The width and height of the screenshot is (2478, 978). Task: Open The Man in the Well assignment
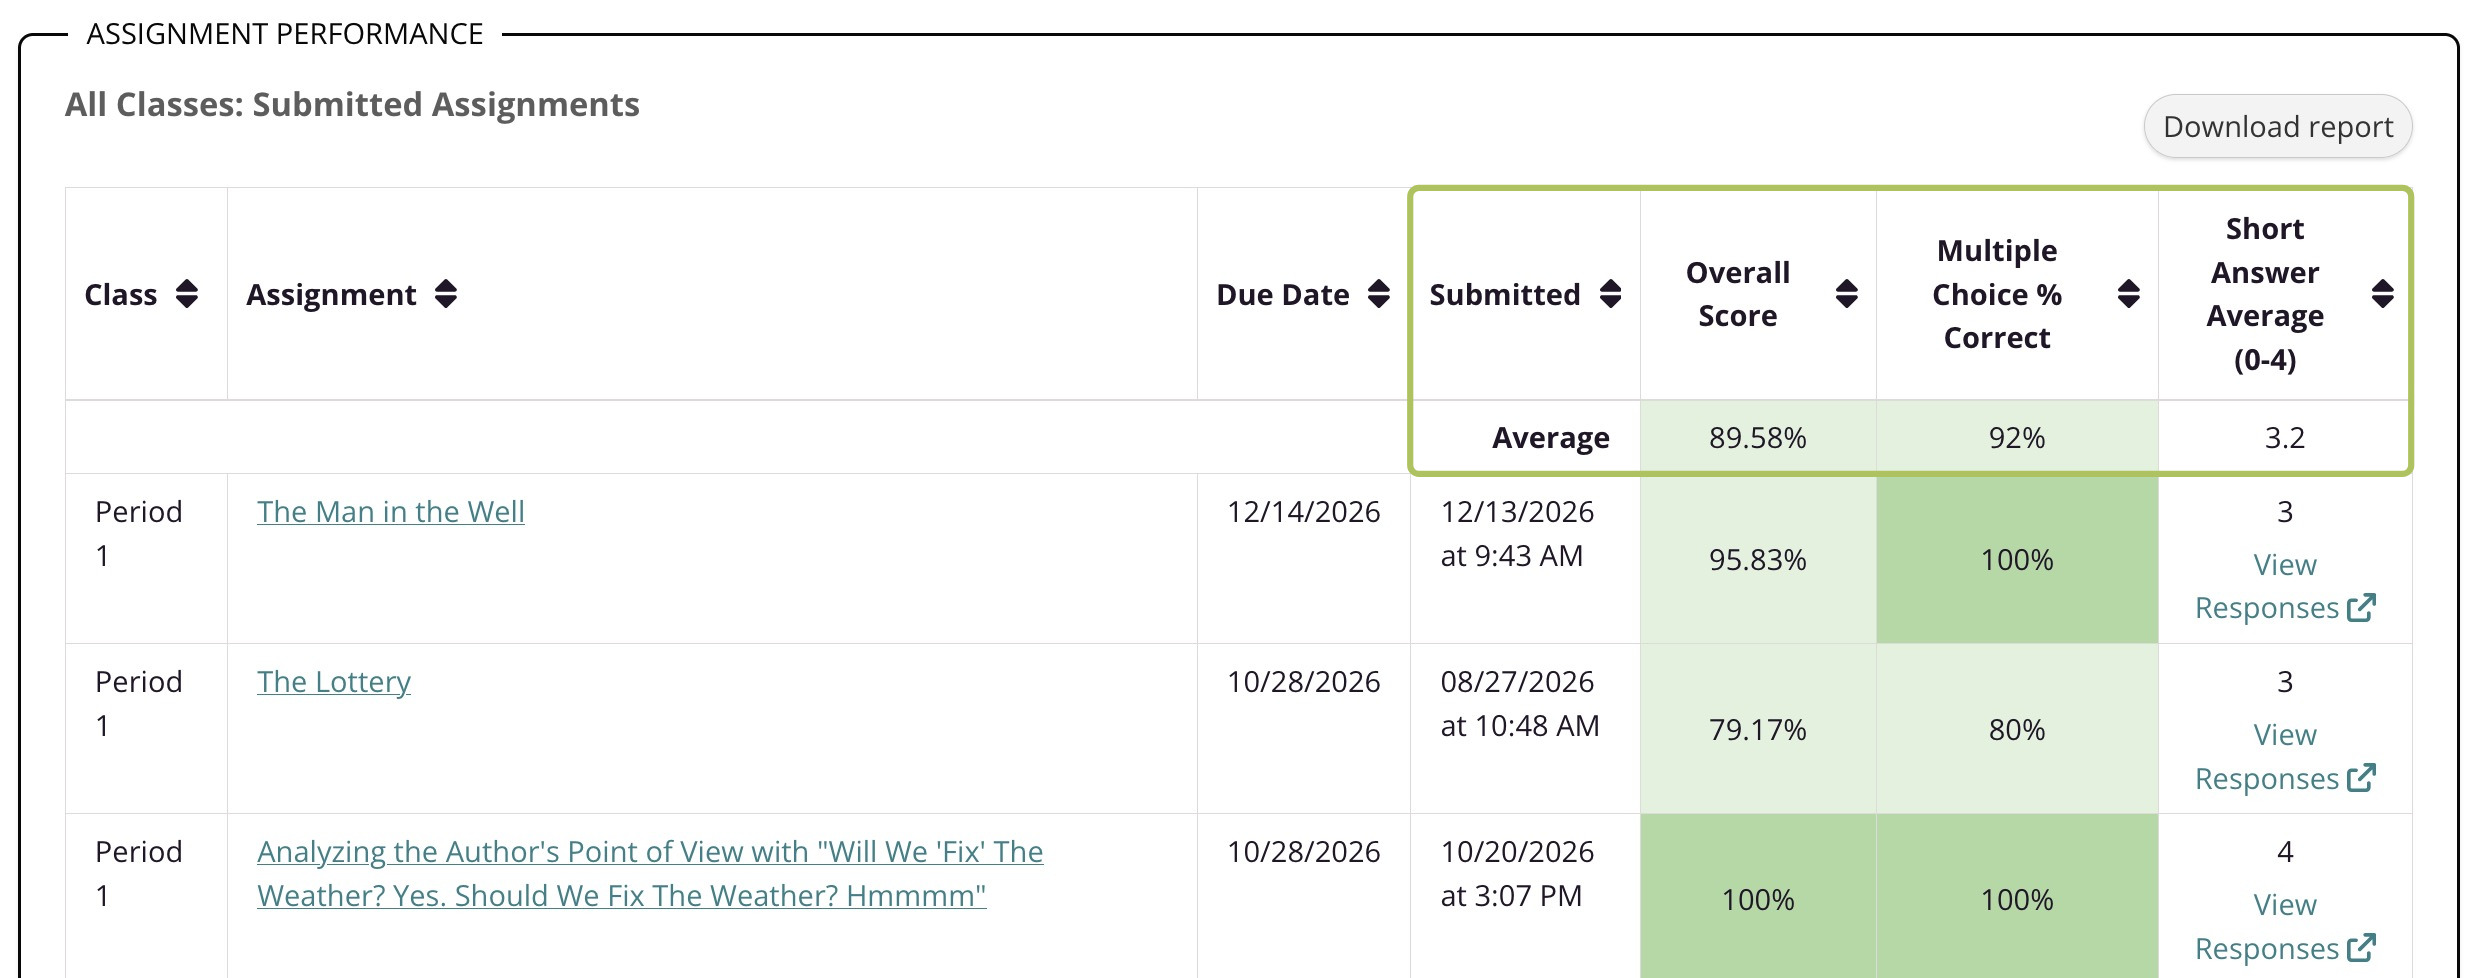(390, 512)
